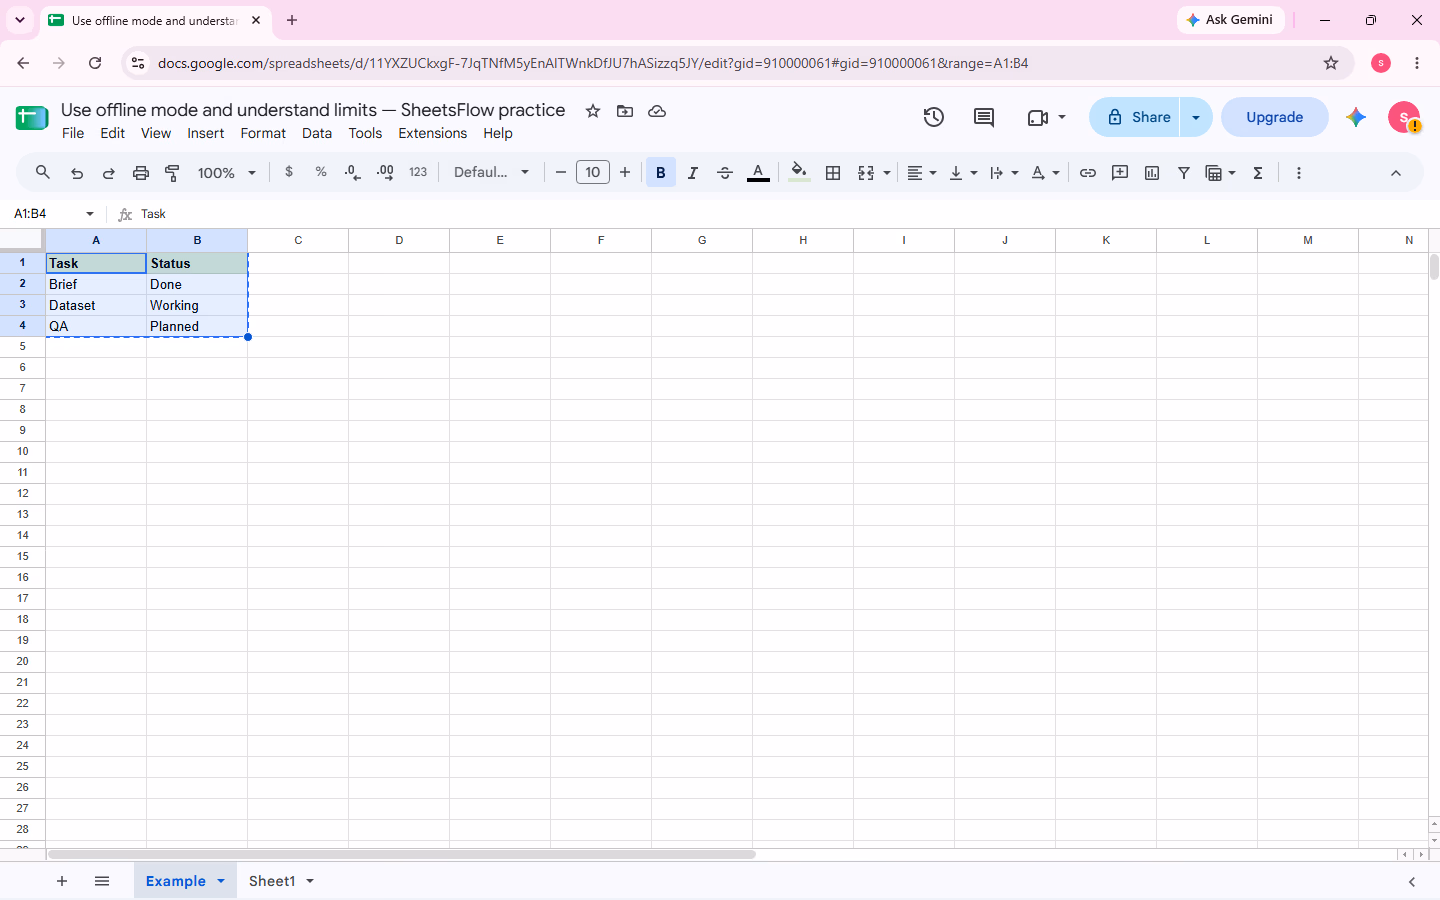This screenshot has width=1440, height=900.
Task: Insert a link
Action: pos(1088,173)
